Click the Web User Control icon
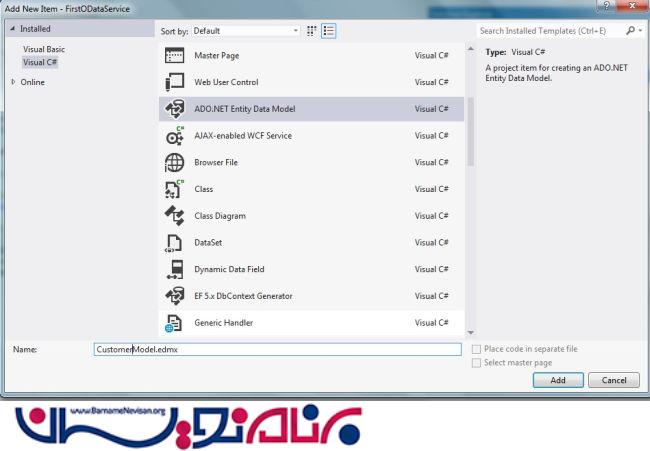Image resolution: width=650 pixels, height=451 pixels. pos(174,82)
